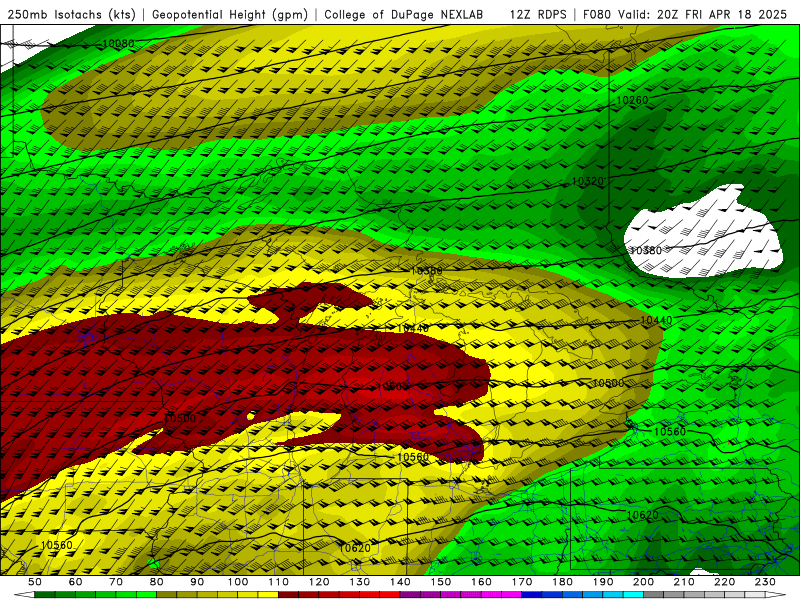
Task: Click the color scale label 140
Action: coord(400,582)
